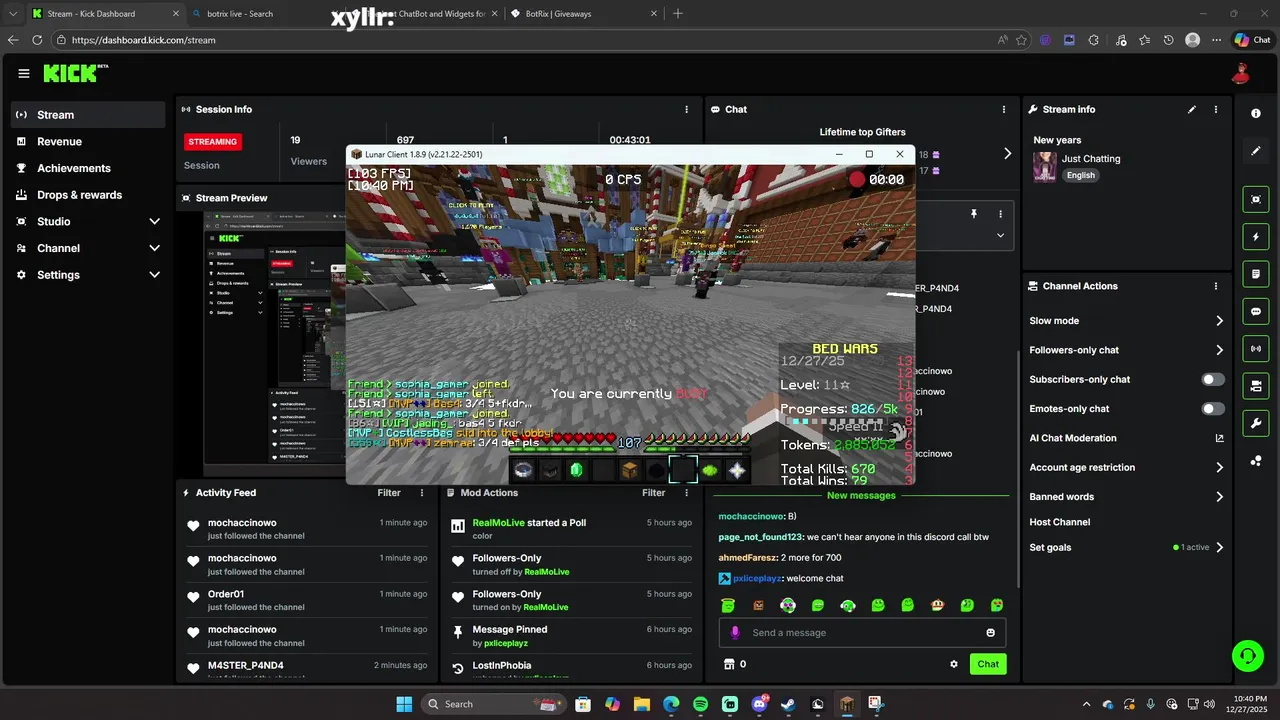This screenshot has width=1280, height=720.
Task: Open a new browser tab
Action: tap(678, 14)
